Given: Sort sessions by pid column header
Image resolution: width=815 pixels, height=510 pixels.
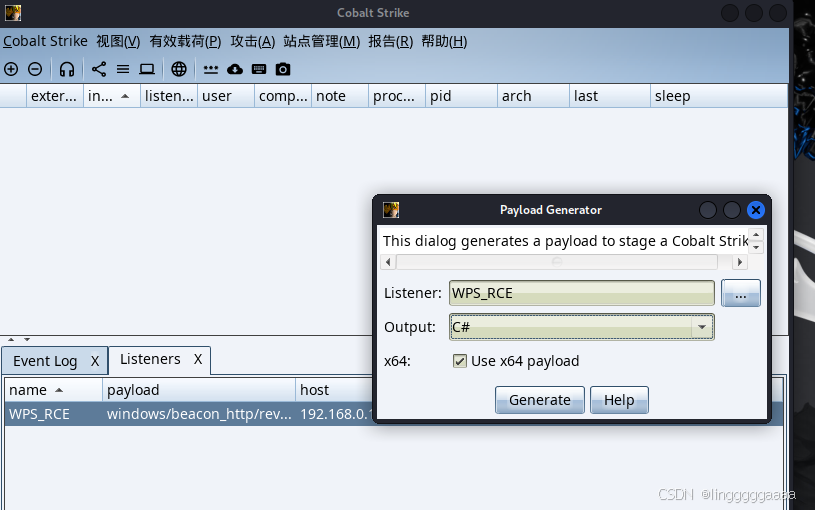Looking at the screenshot, I should pos(462,96).
